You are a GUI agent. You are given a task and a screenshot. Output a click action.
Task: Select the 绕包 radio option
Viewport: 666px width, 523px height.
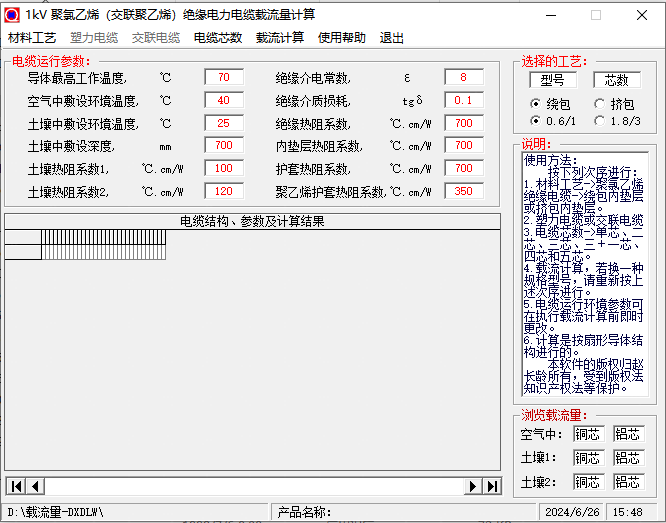536,104
